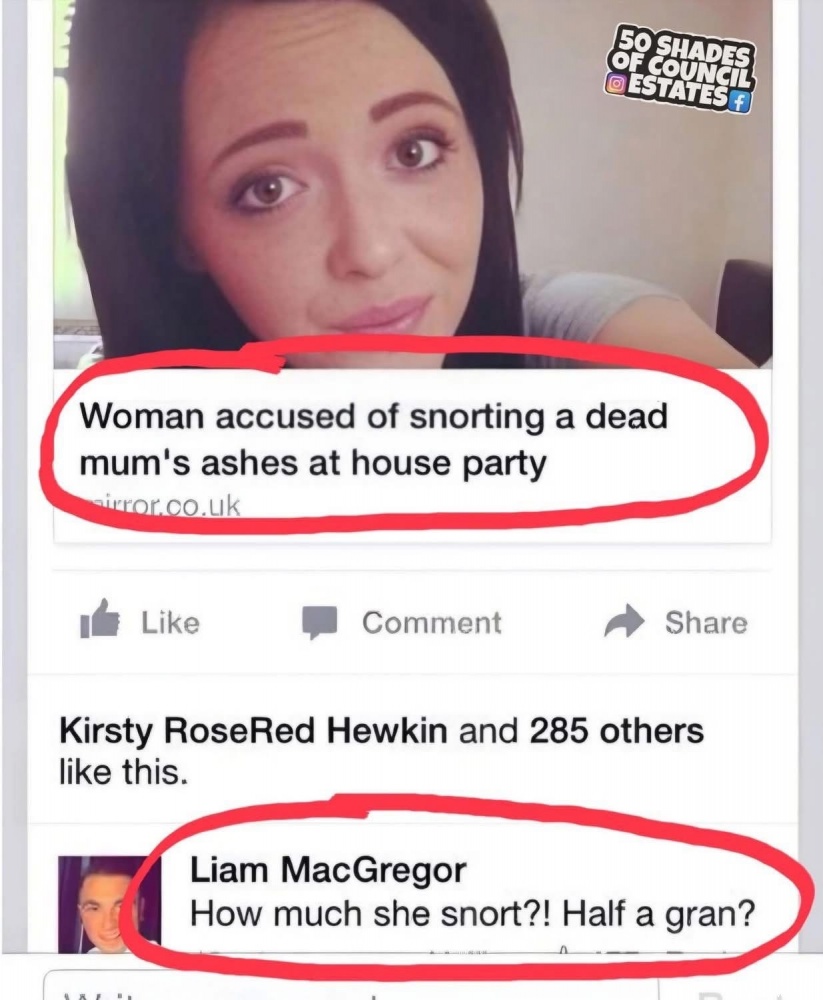Click the "like this." text line
The image size is (823, 1000).
124,772
